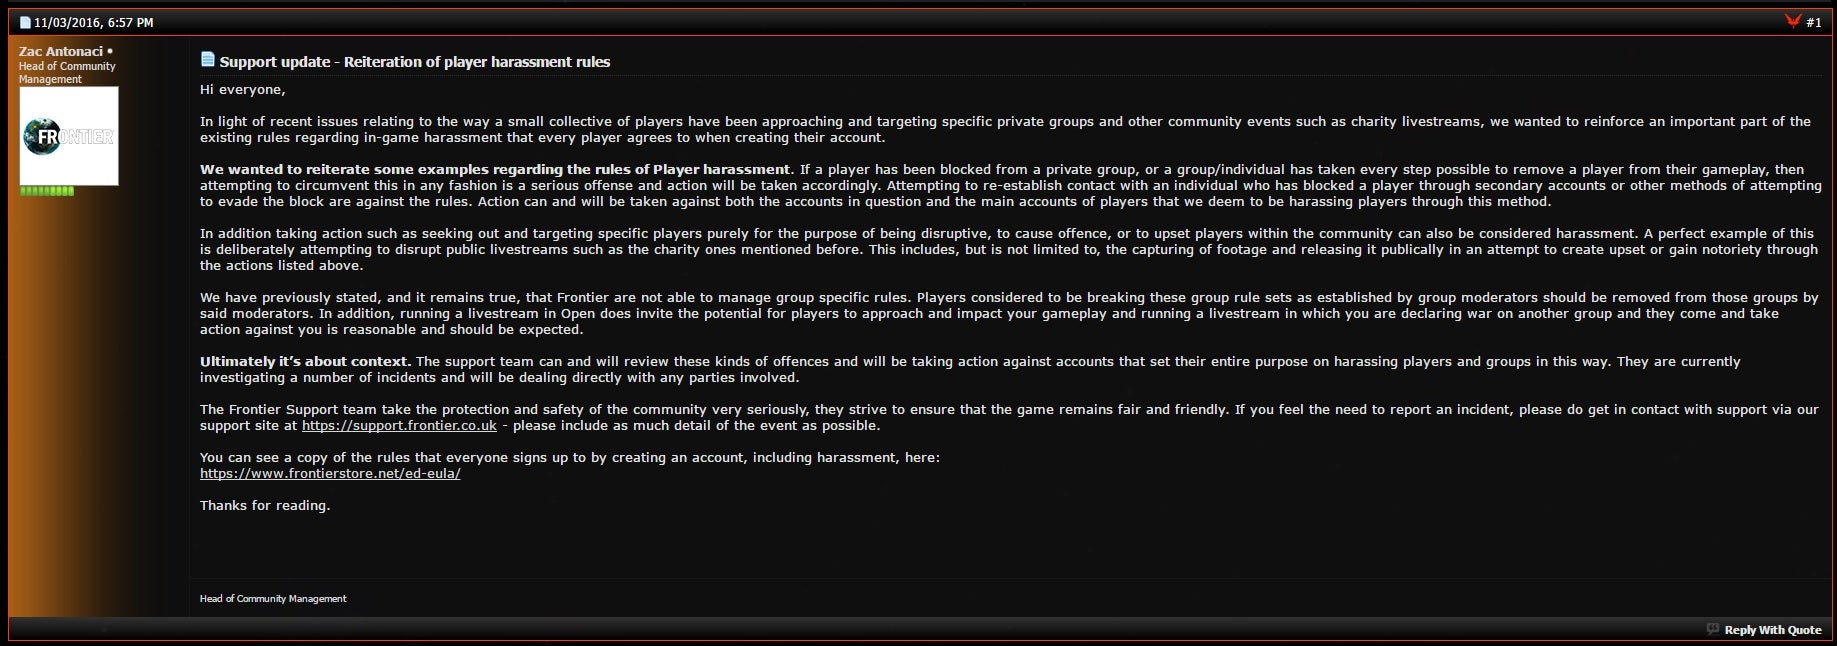Open the frontierstore.net/ed-eula link
This screenshot has height=646, width=1837.
click(x=330, y=473)
